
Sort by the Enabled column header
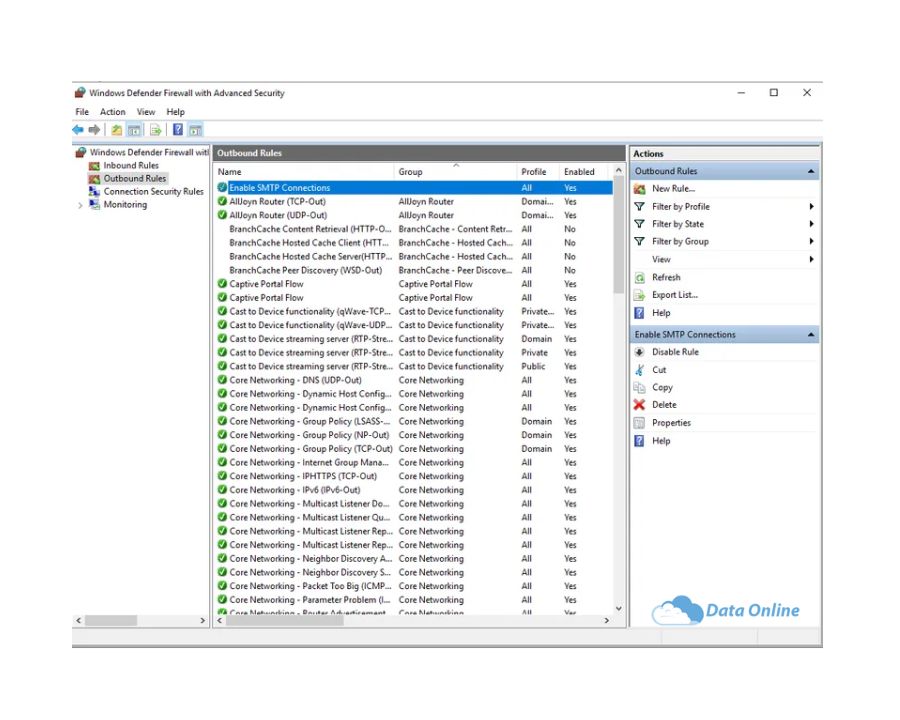pyautogui.click(x=585, y=172)
